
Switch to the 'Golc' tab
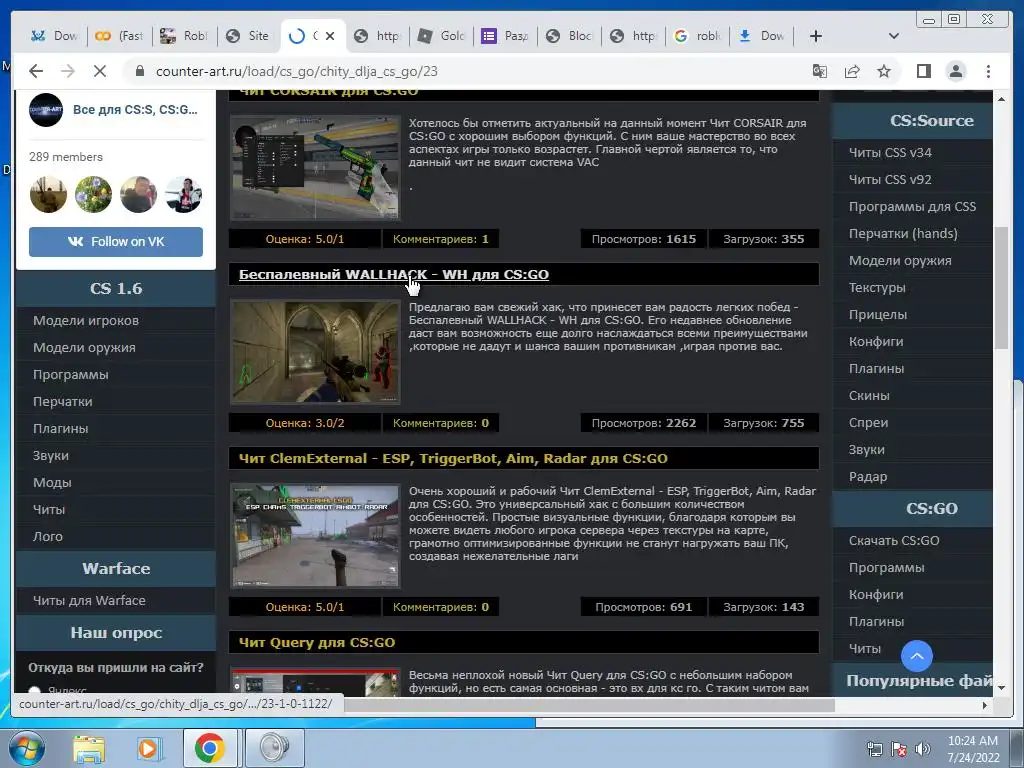[441, 36]
